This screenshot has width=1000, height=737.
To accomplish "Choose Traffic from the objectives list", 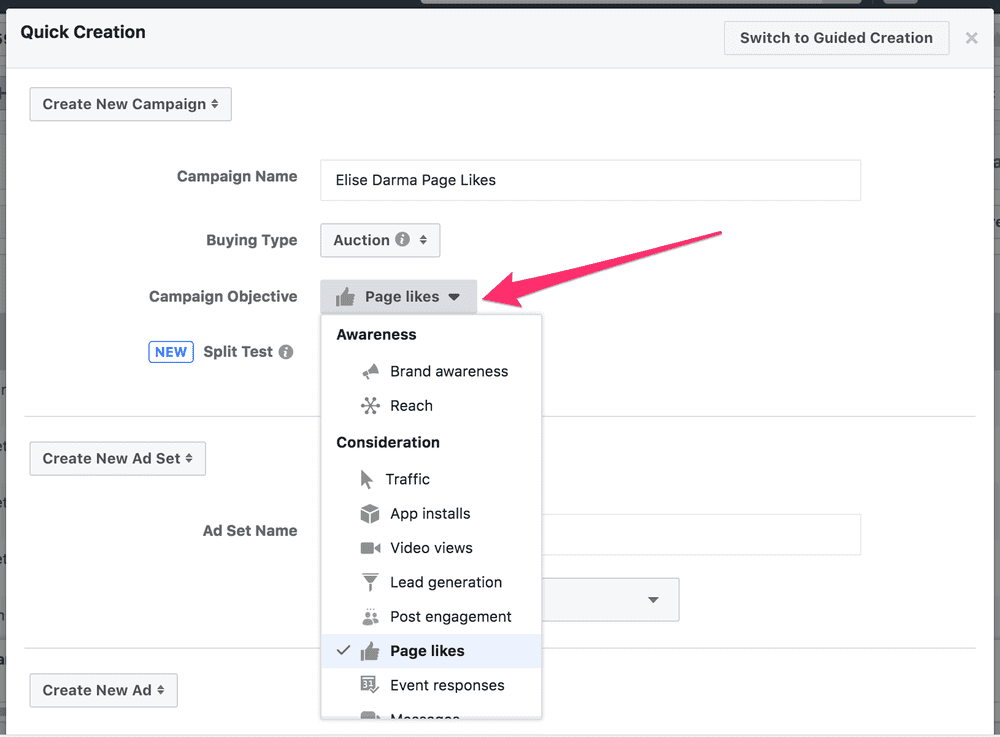I will click(431, 479).
